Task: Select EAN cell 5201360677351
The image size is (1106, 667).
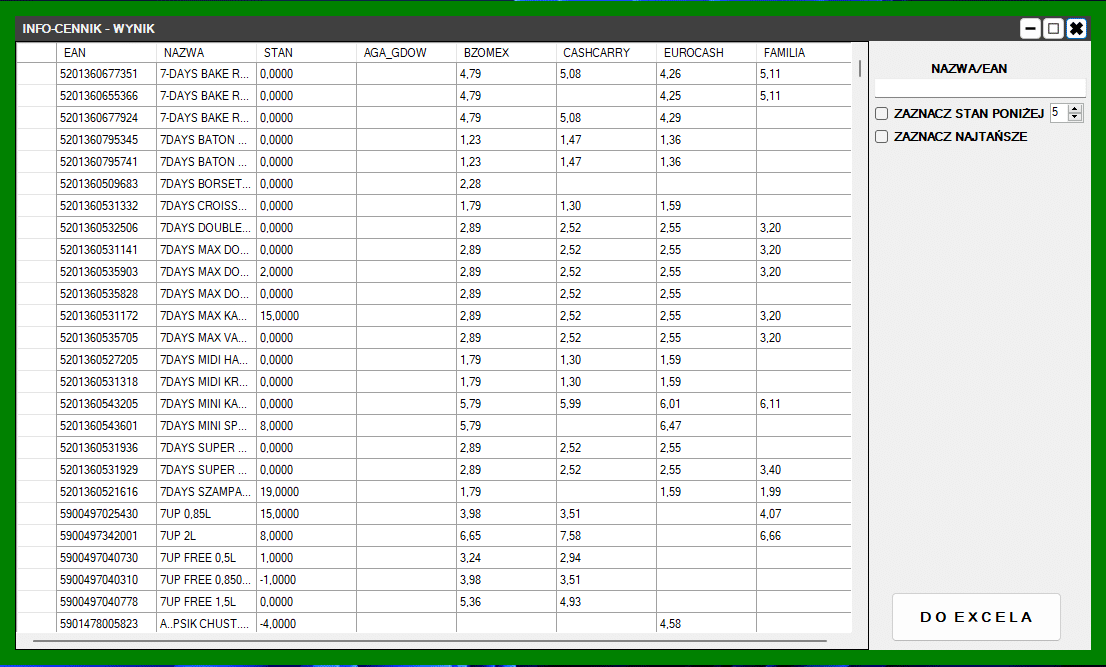Action: click(x=106, y=74)
